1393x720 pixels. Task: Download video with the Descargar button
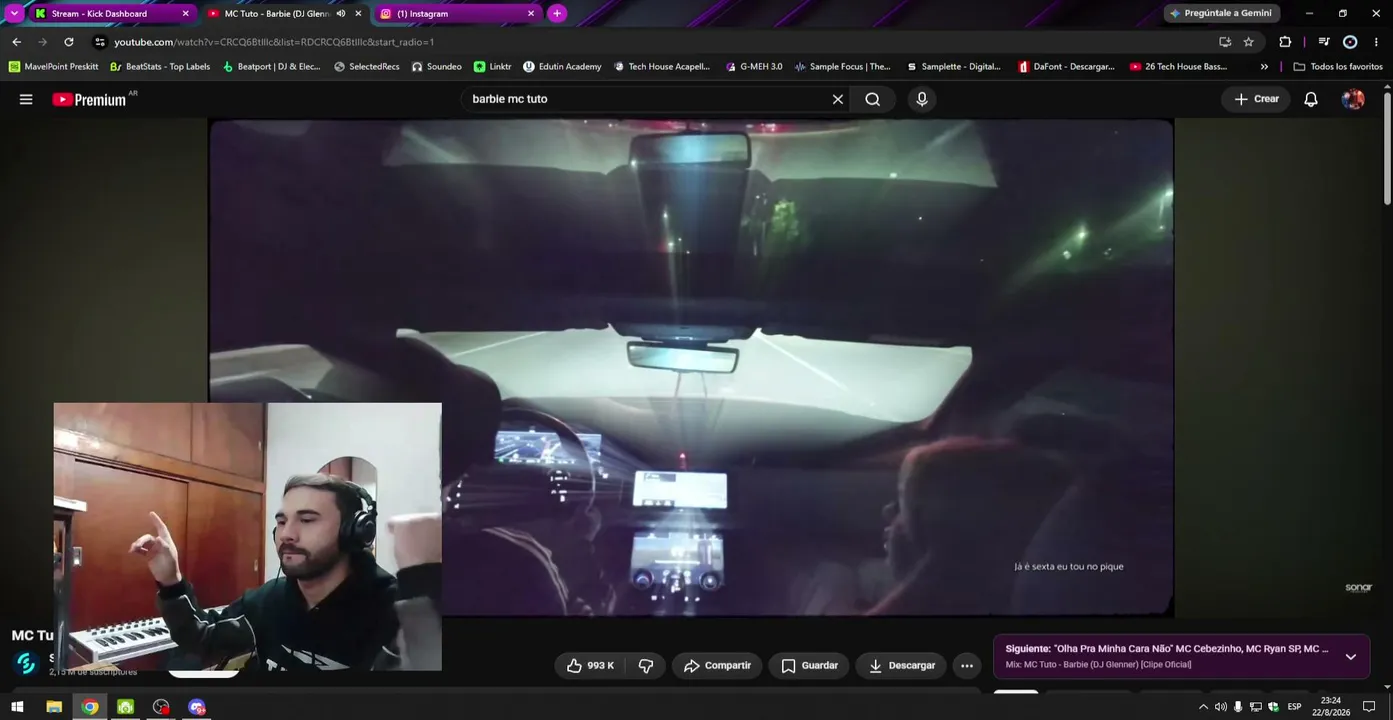click(901, 666)
